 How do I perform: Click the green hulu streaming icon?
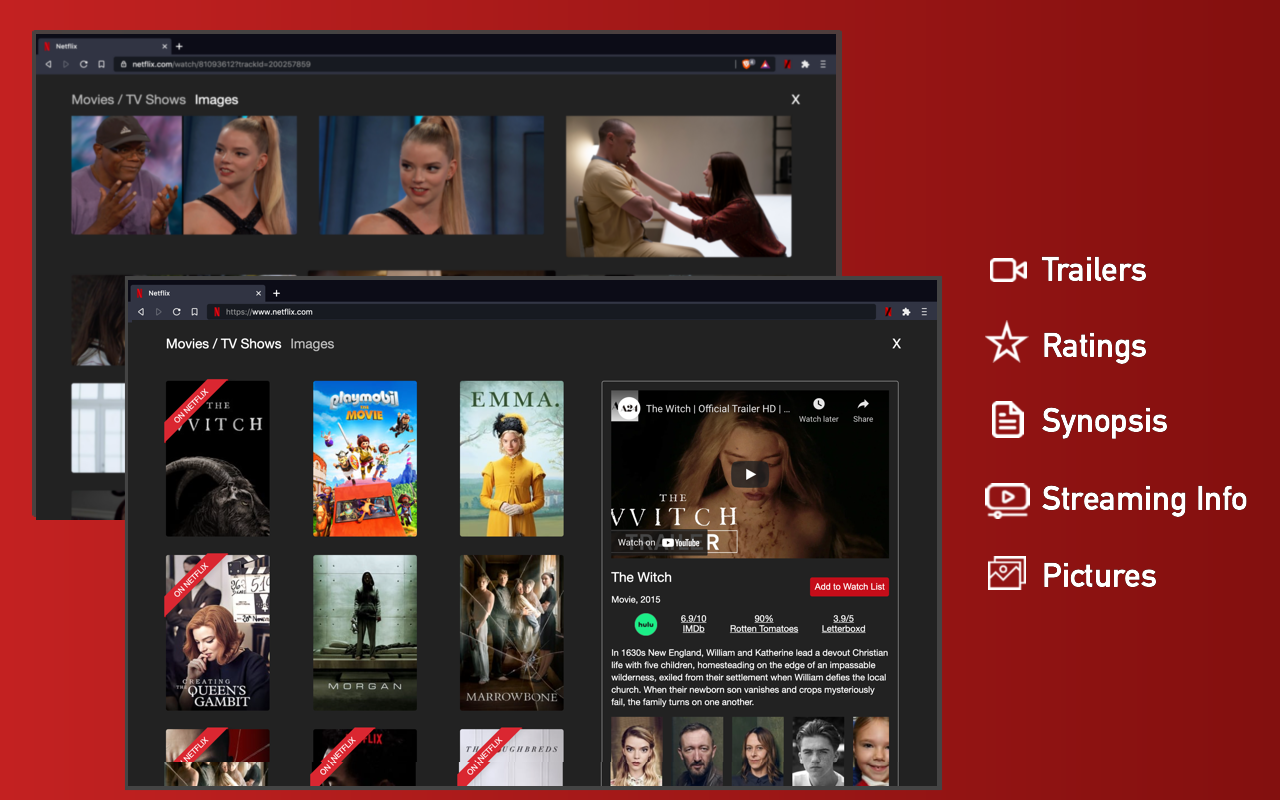646,624
